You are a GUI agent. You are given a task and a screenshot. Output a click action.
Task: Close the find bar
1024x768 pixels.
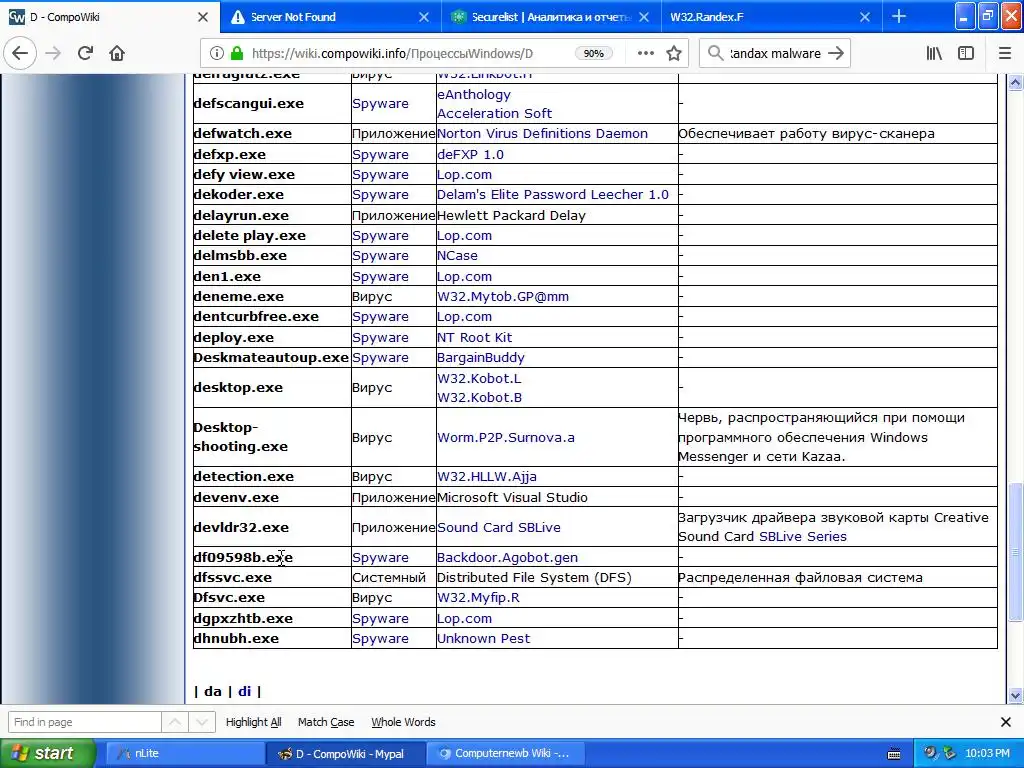1006,722
